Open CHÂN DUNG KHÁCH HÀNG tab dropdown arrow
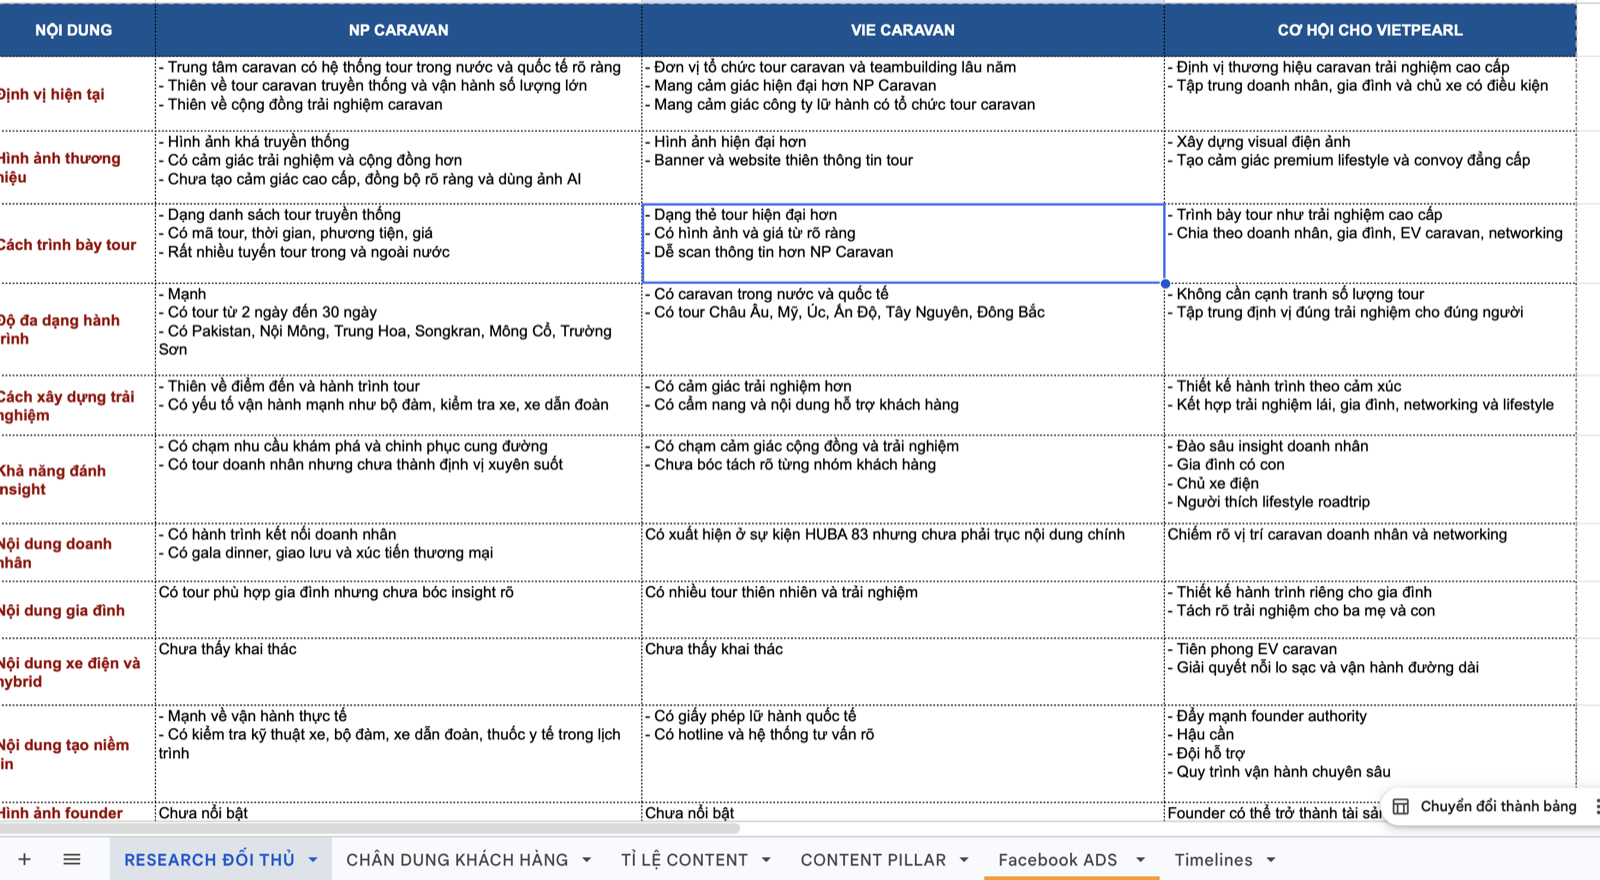This screenshot has height=880, width=1600. coord(586,859)
